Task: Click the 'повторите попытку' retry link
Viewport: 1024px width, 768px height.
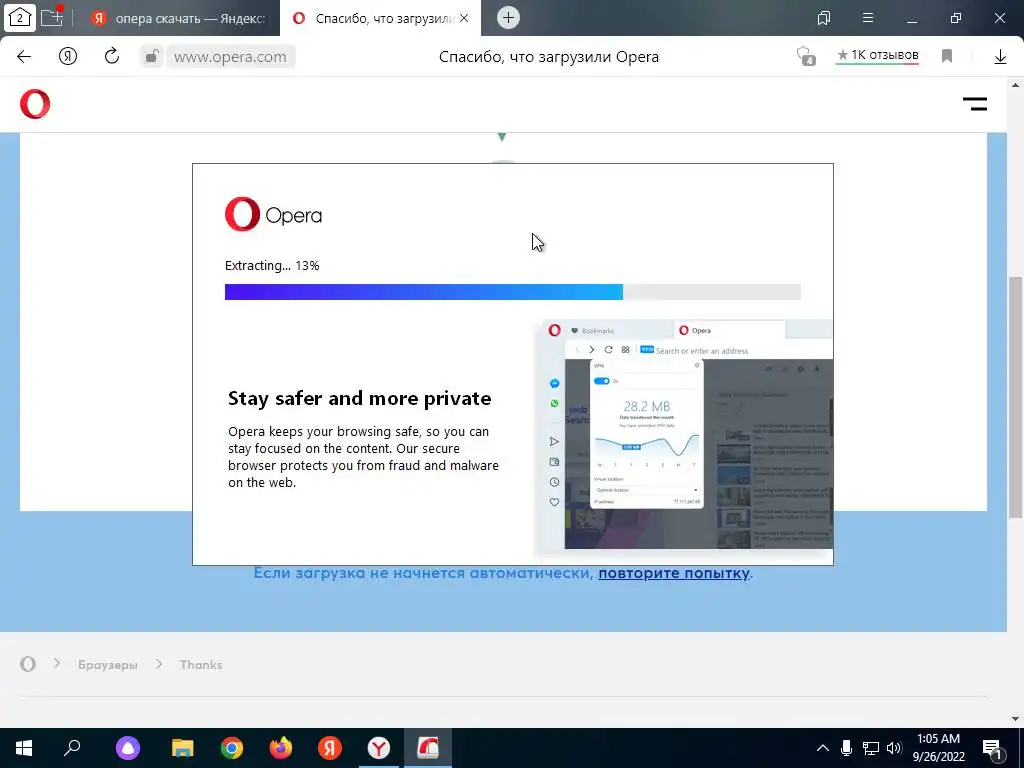Action: [674, 573]
